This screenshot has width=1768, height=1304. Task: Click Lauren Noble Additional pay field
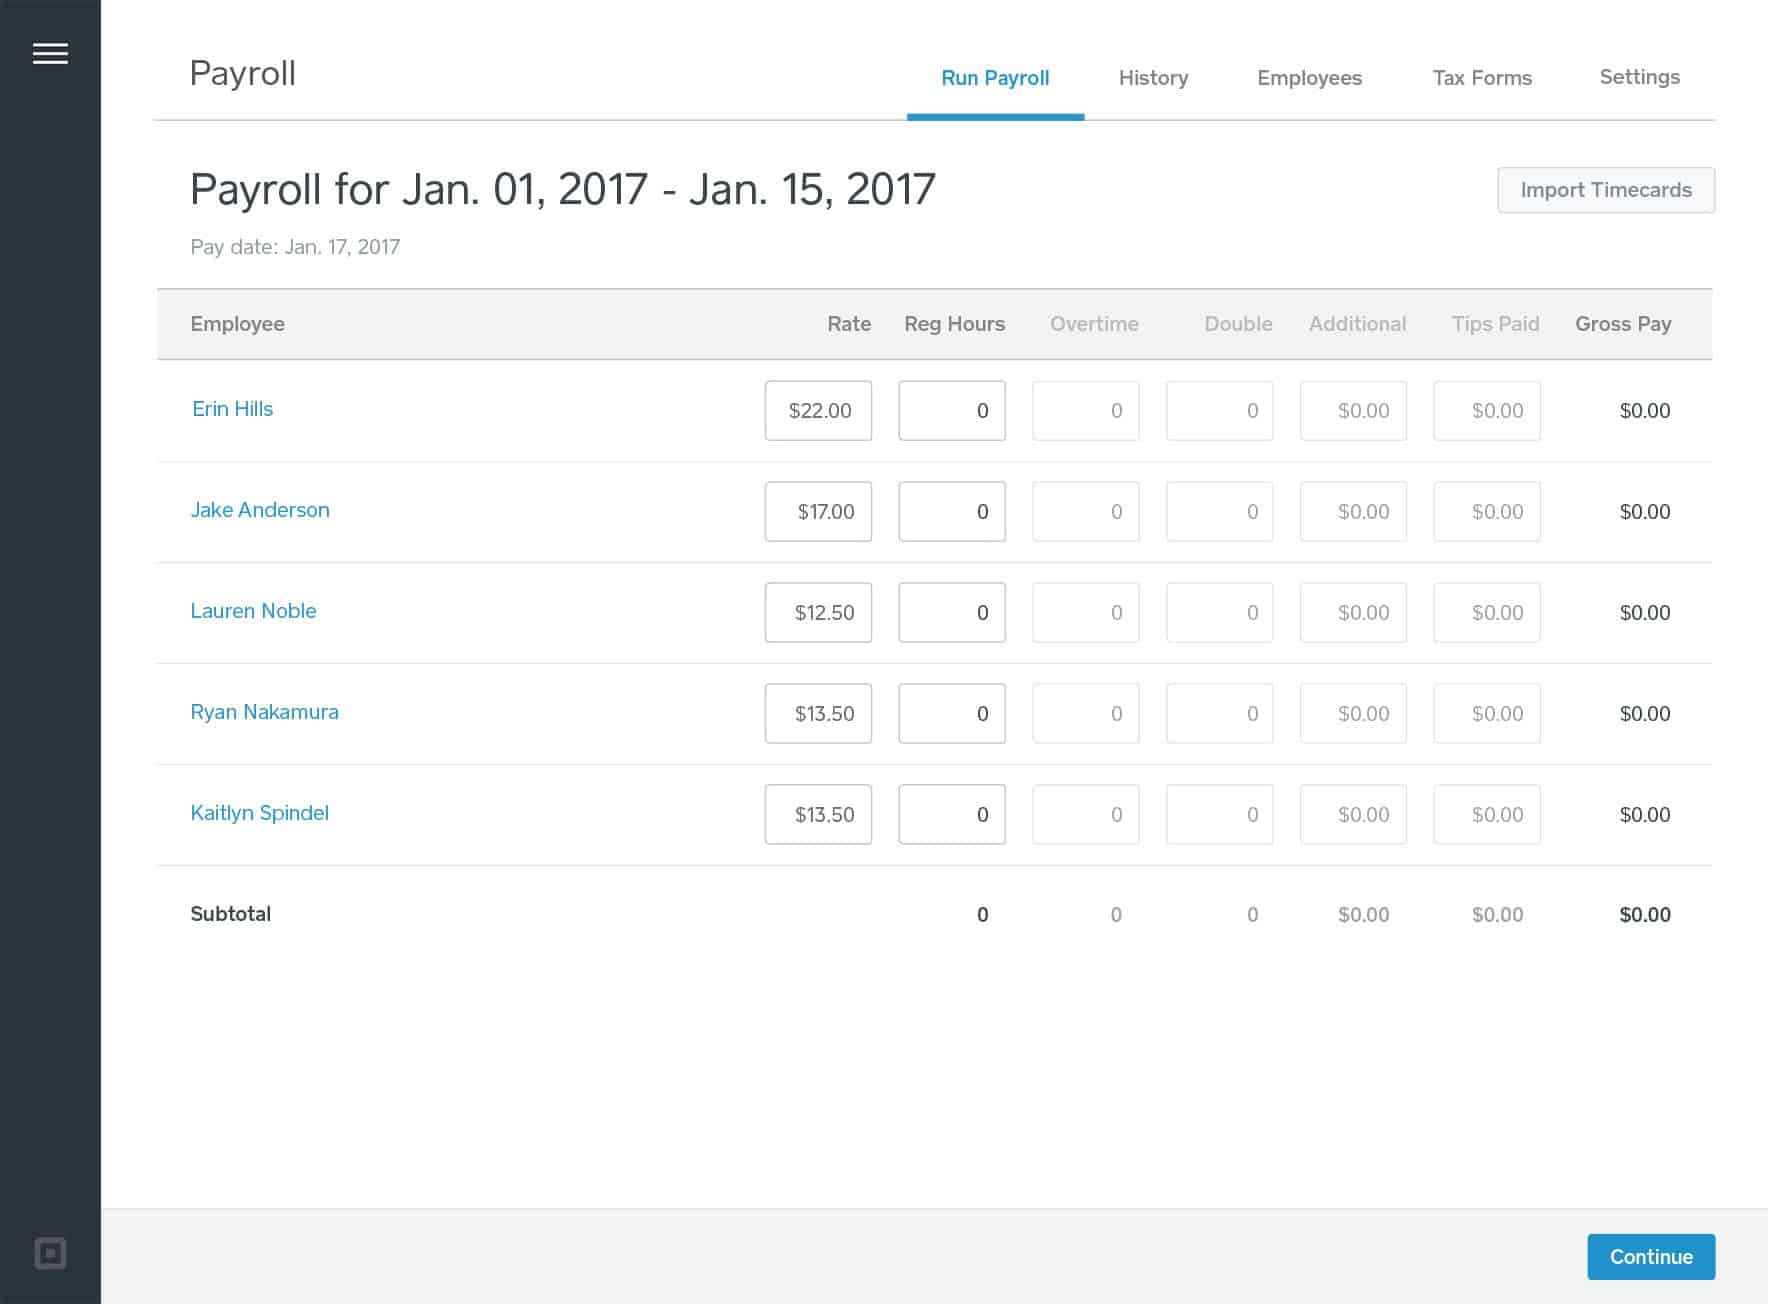pyautogui.click(x=1353, y=612)
